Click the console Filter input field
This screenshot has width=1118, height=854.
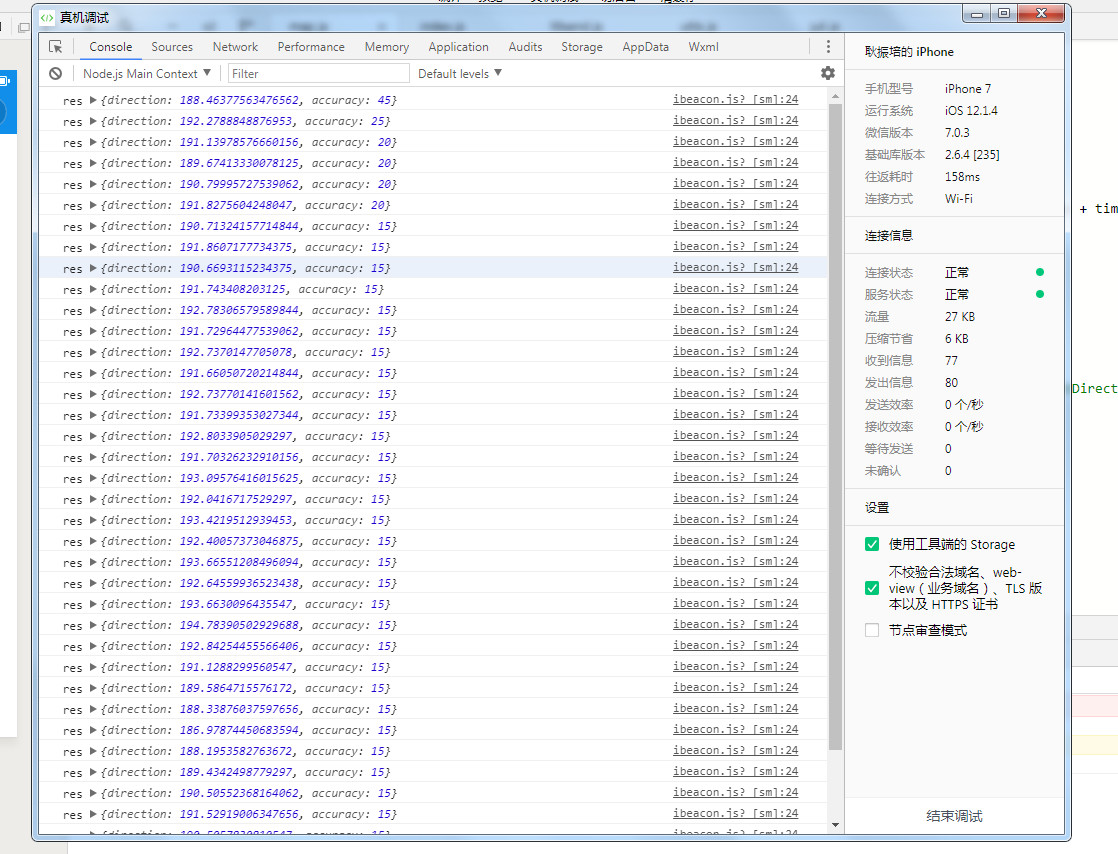(318, 73)
